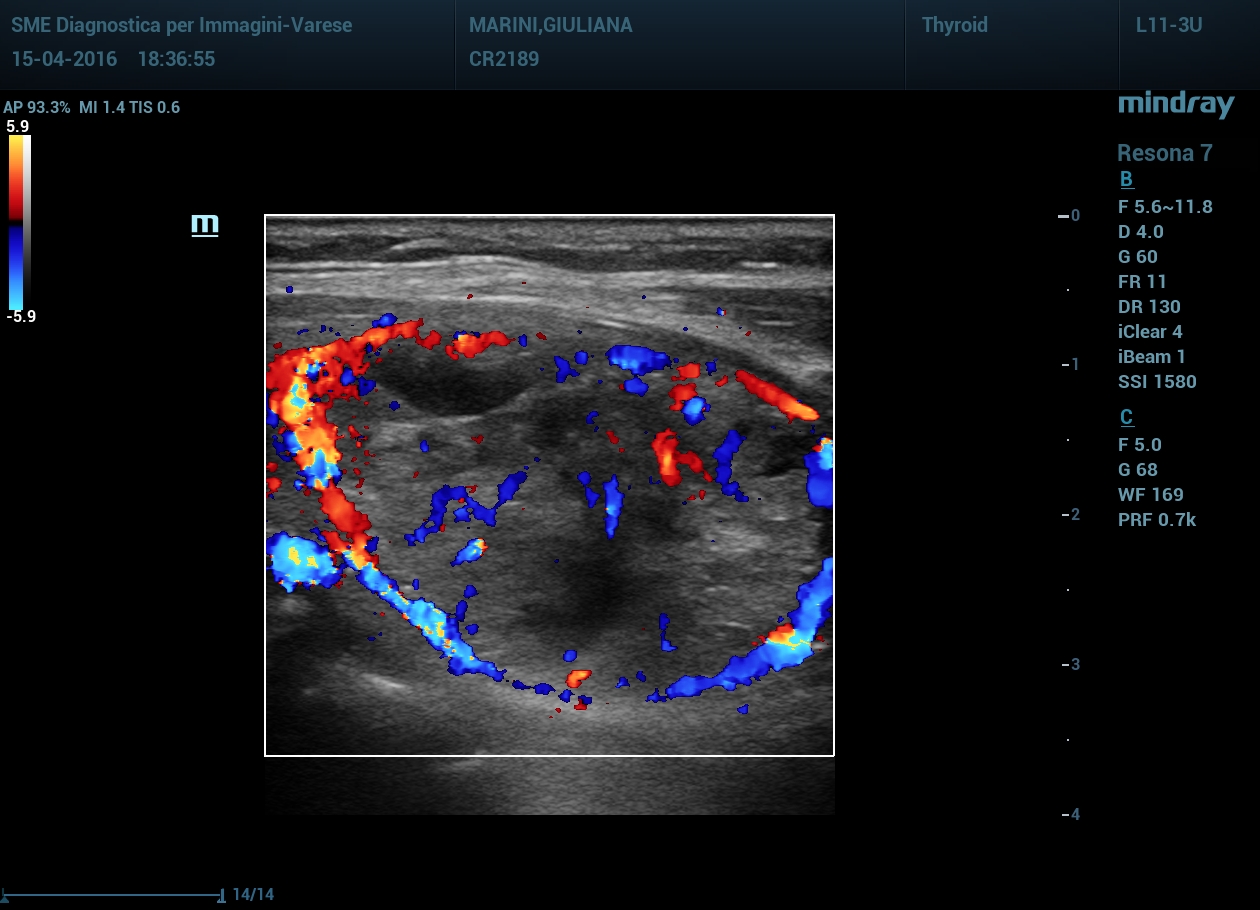The image size is (1260, 910).
Task: Click the wall filter WF 169 value
Action: tap(1150, 495)
